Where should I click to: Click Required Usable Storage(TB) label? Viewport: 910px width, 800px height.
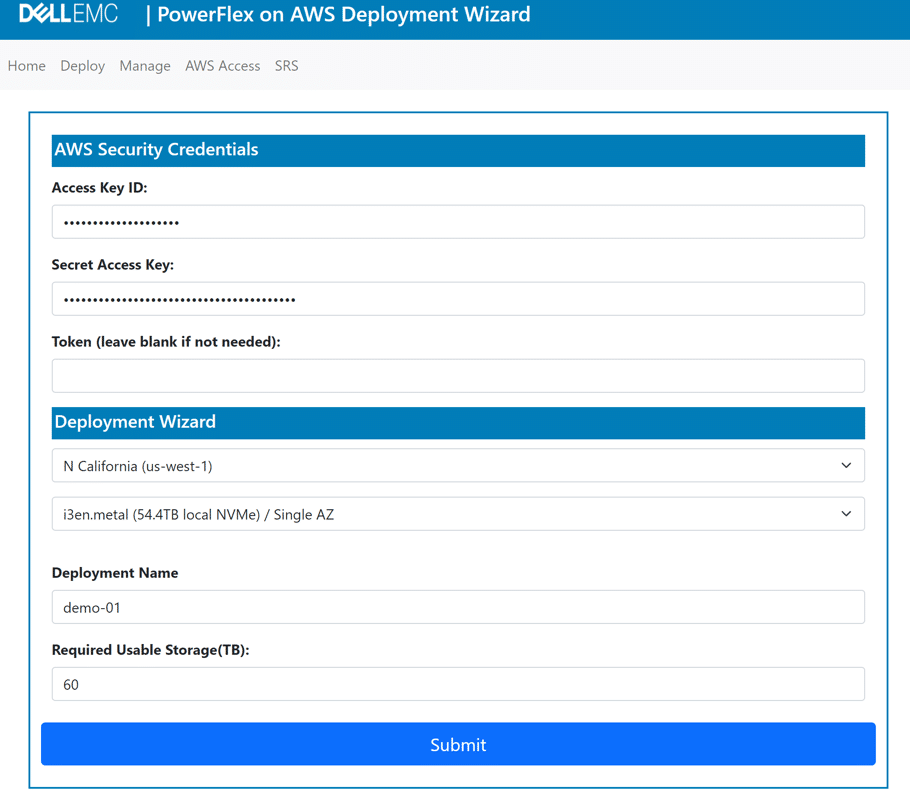(x=150, y=650)
